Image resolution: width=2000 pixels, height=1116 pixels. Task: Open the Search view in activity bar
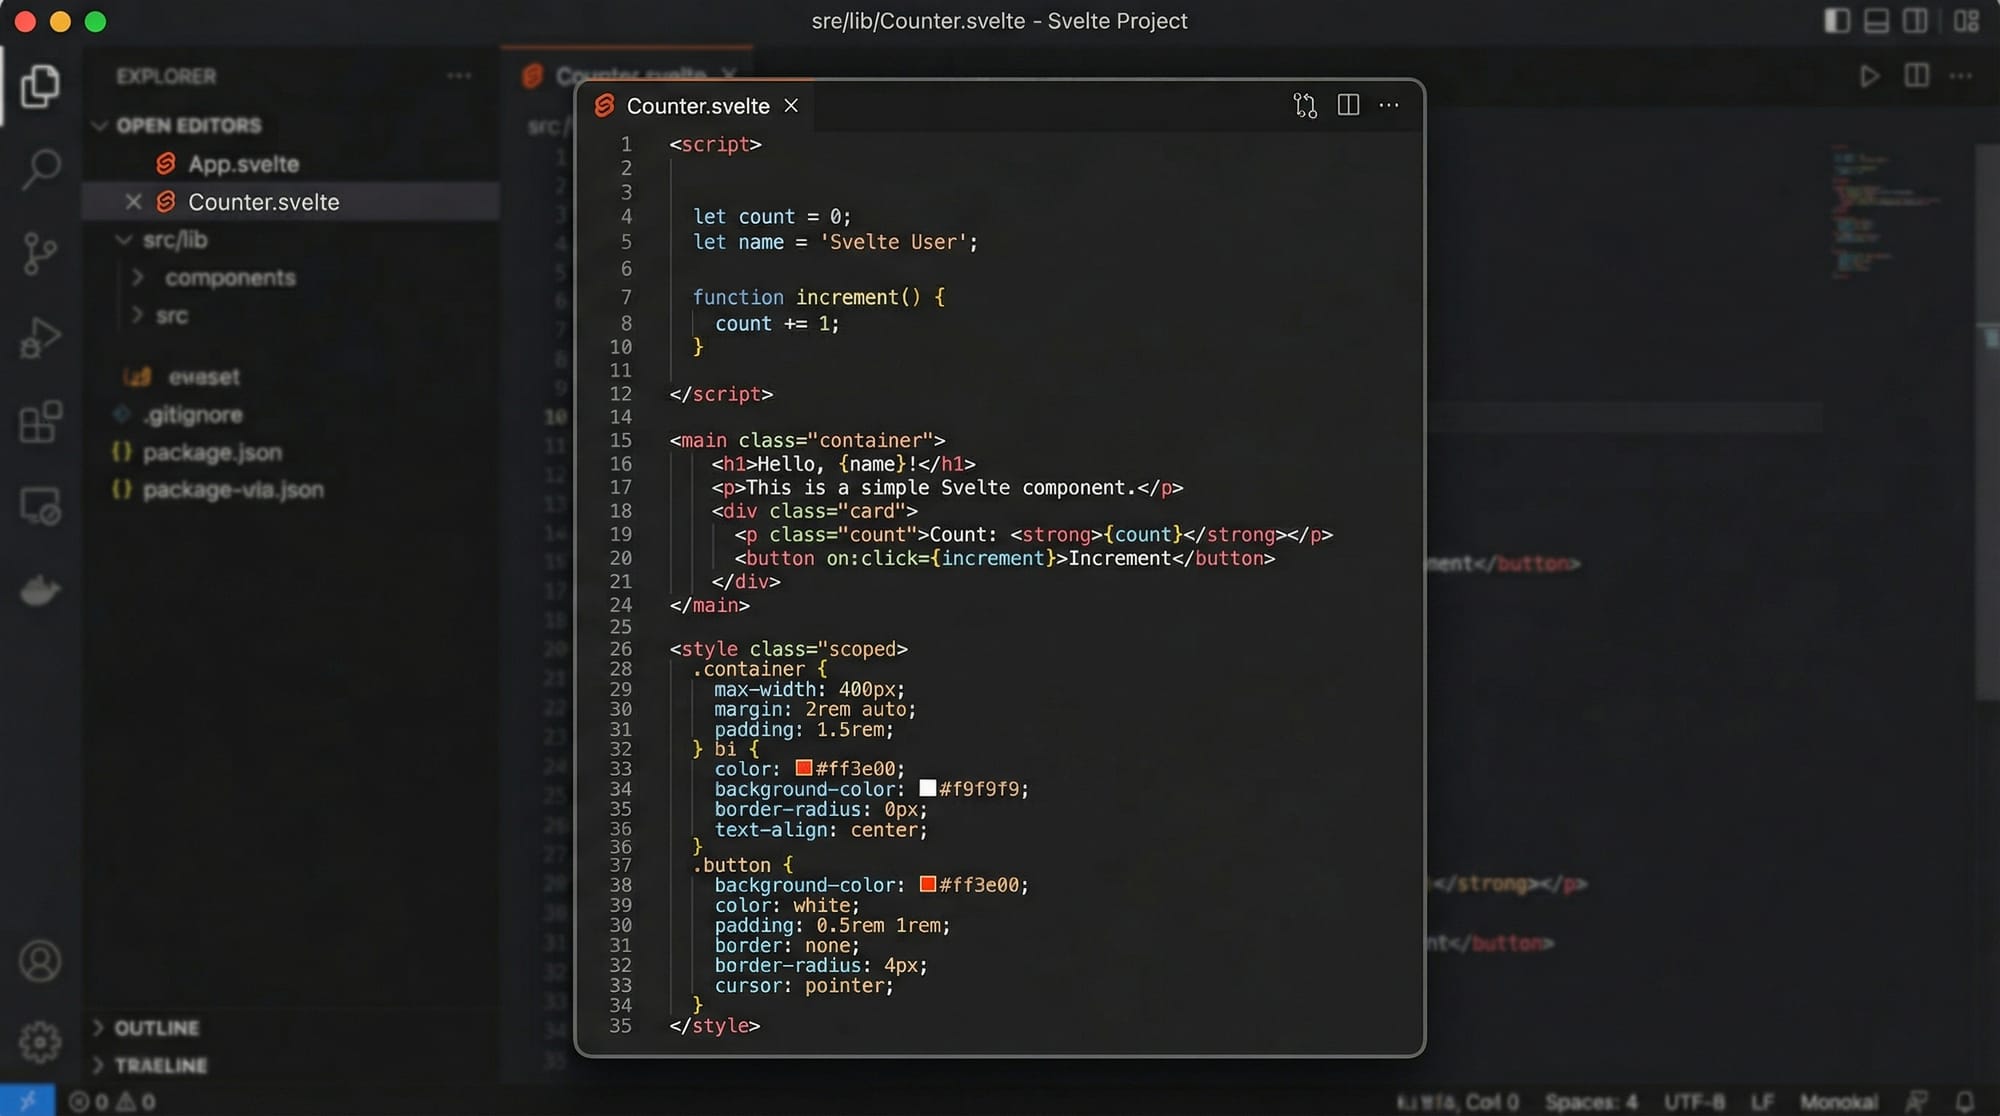click(40, 169)
